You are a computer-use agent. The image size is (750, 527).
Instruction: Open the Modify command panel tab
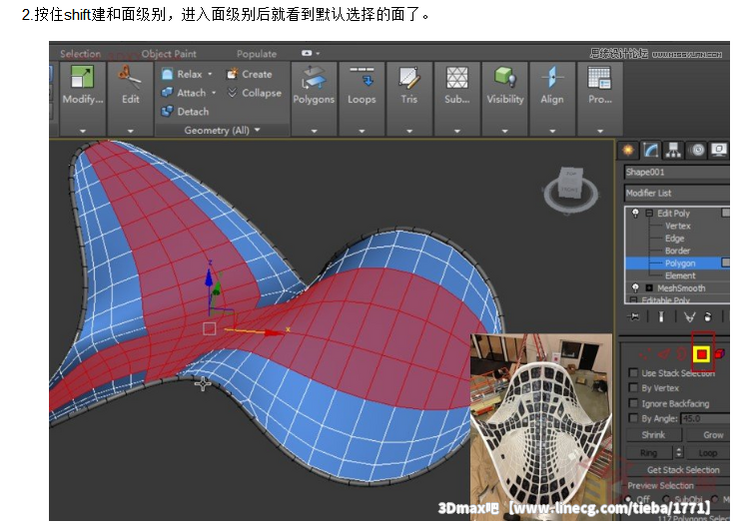[651, 150]
